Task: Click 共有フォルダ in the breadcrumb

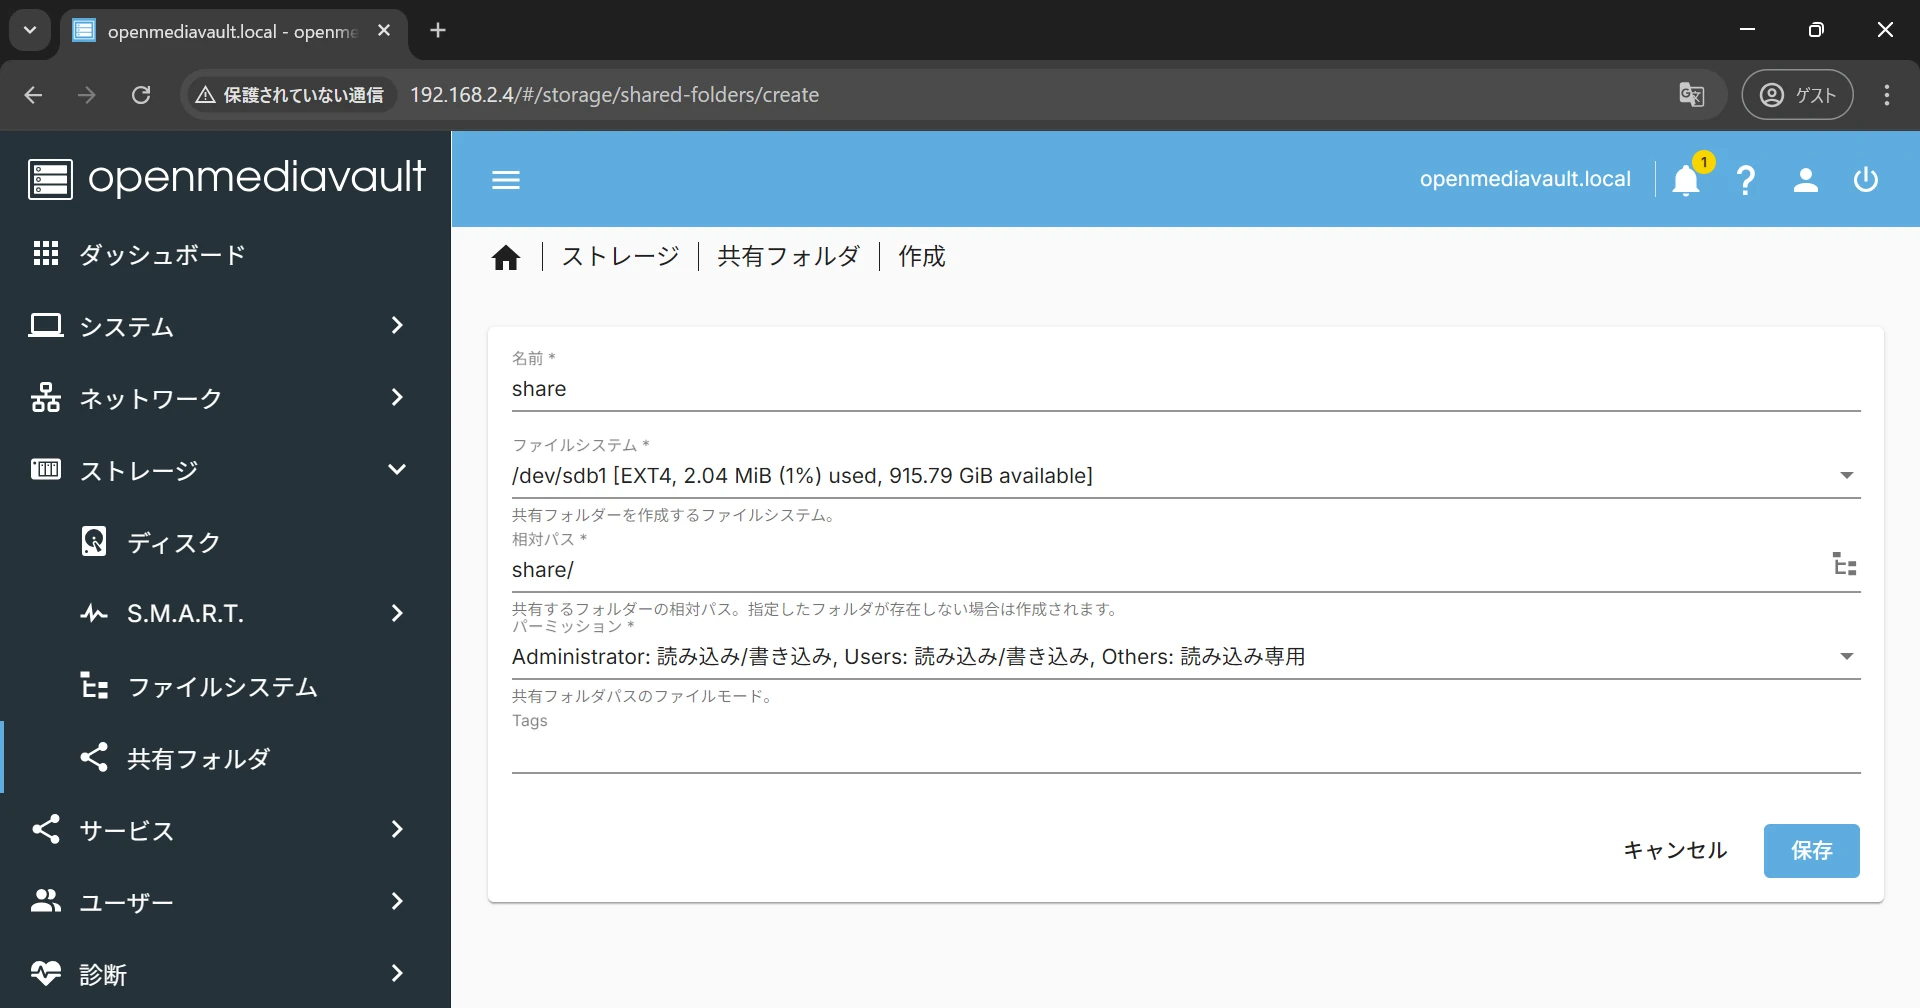Action: coord(788,257)
